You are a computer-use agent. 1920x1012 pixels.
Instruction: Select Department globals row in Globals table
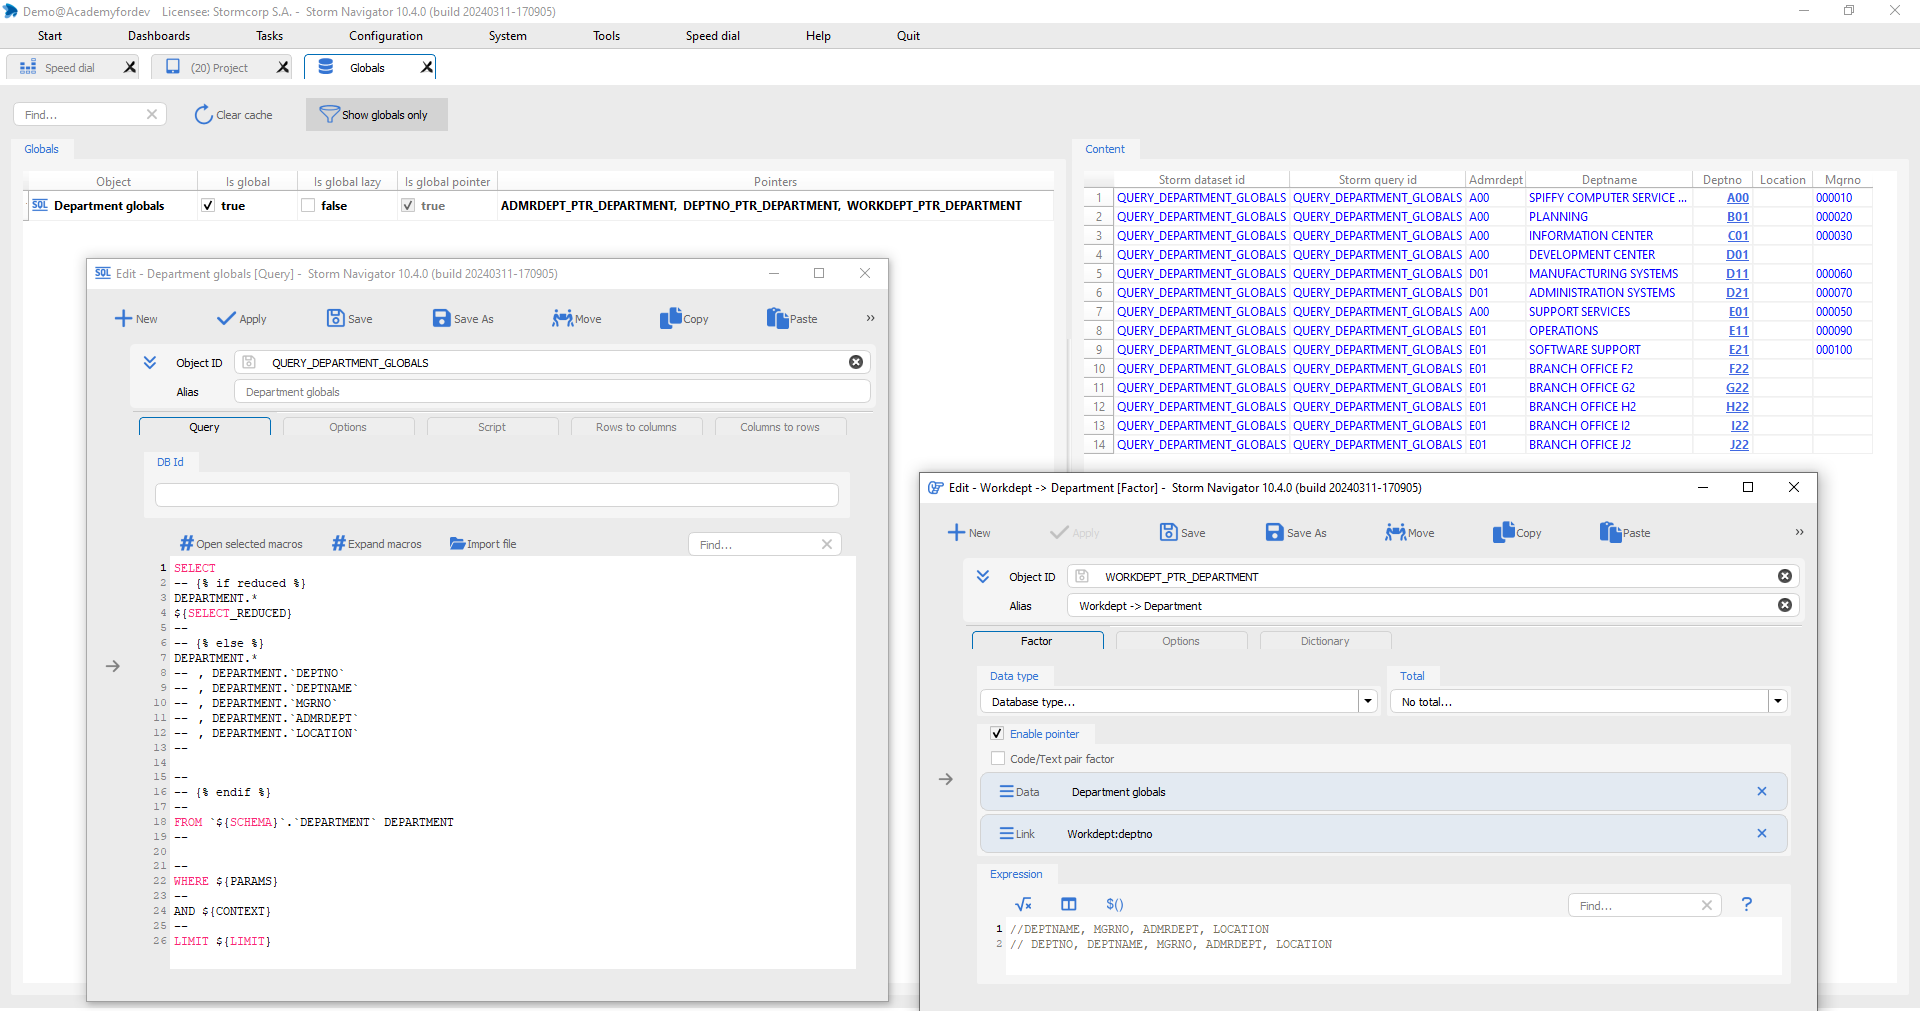(x=540, y=205)
